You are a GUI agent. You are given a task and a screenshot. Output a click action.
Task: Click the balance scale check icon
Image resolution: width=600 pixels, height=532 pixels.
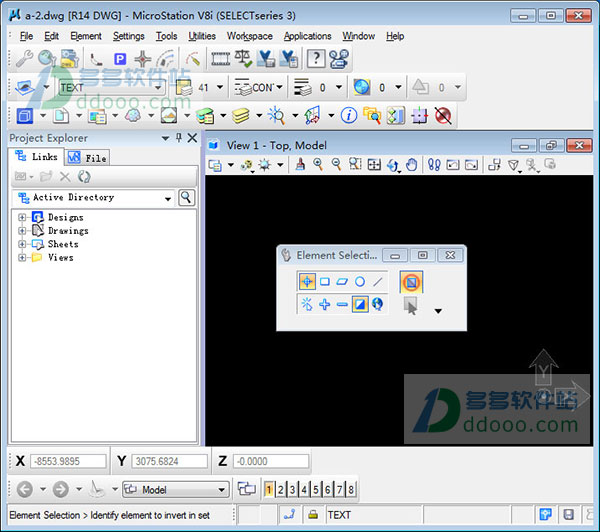pos(243,59)
